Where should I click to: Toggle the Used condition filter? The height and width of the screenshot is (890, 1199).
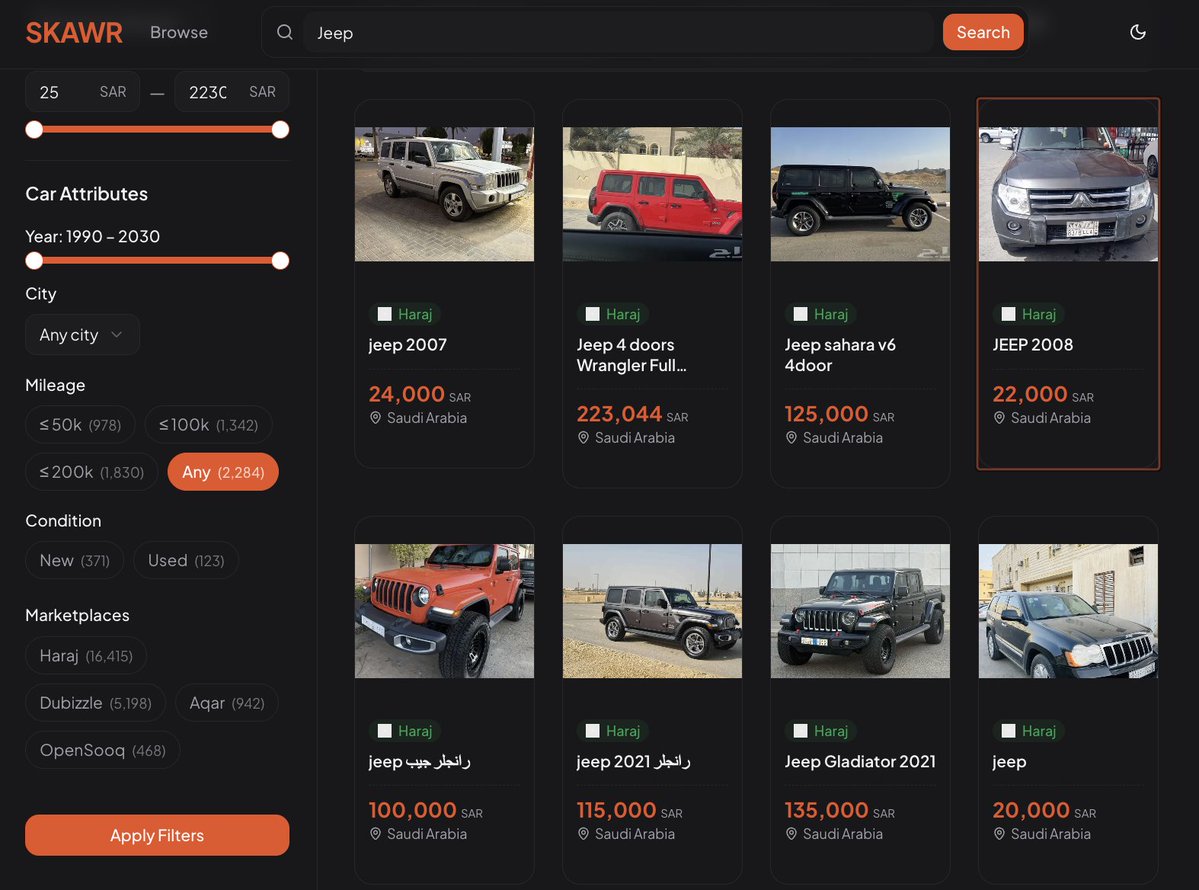tap(186, 560)
